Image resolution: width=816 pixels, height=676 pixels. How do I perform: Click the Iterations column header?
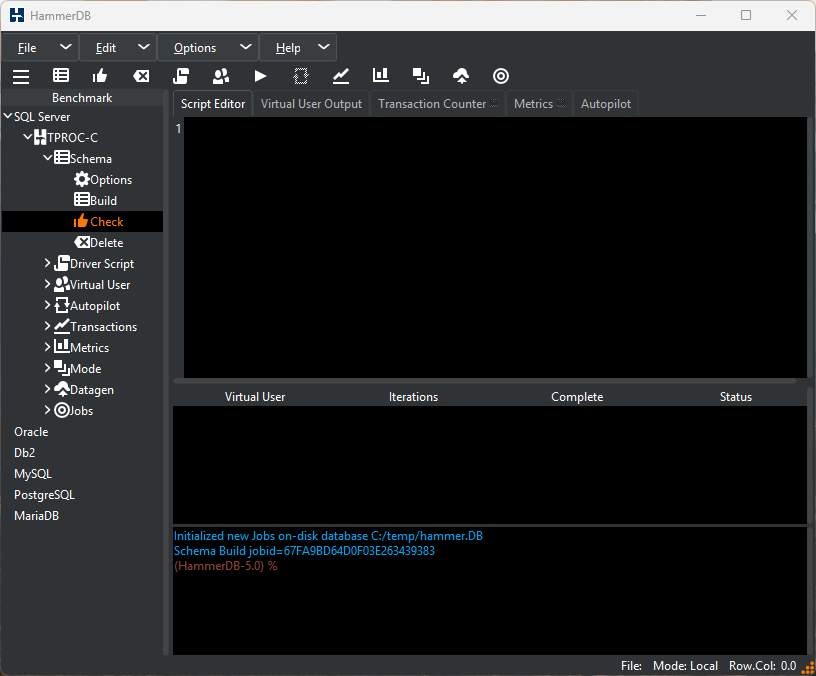tap(413, 397)
